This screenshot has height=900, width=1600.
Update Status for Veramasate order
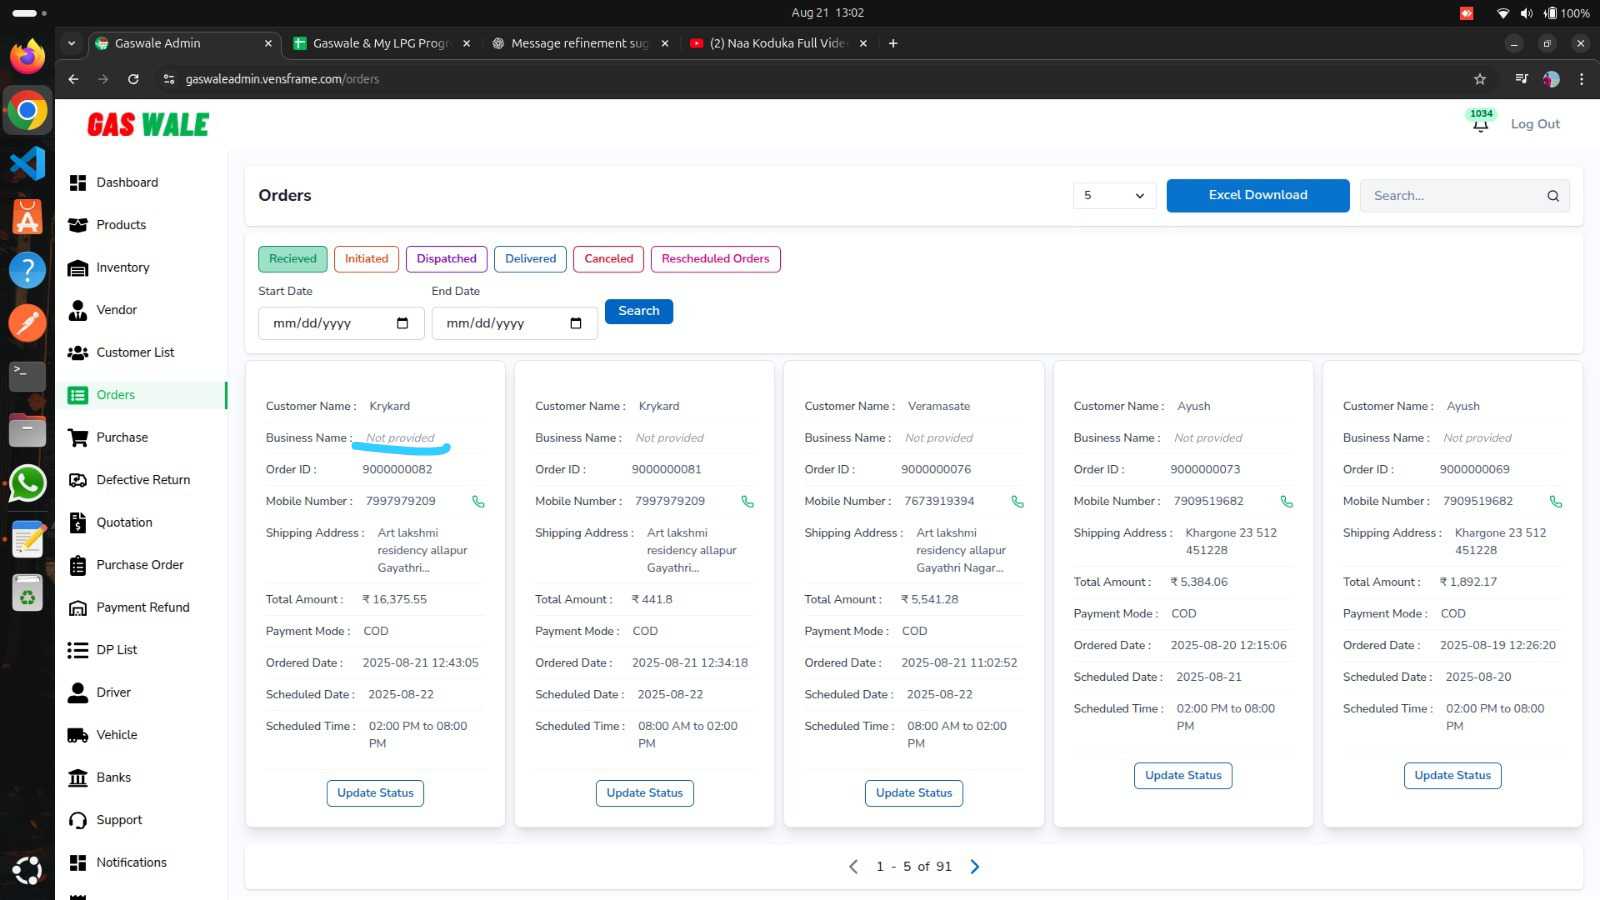click(x=913, y=793)
